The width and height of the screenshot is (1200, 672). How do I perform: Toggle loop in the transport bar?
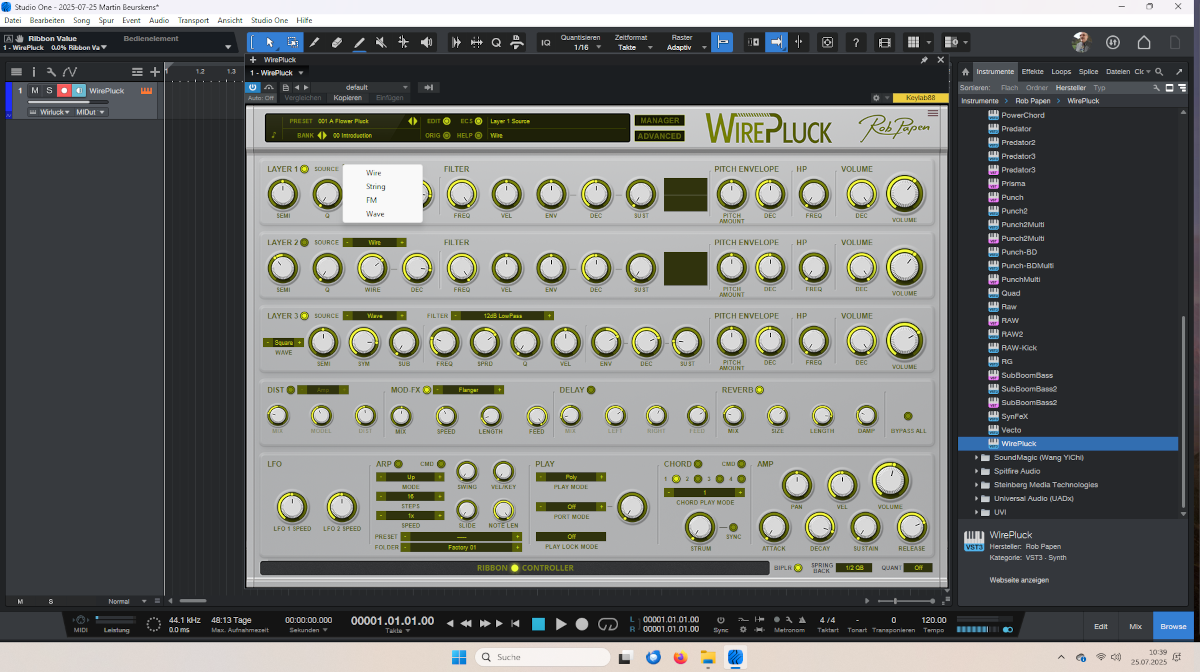[x=608, y=624]
